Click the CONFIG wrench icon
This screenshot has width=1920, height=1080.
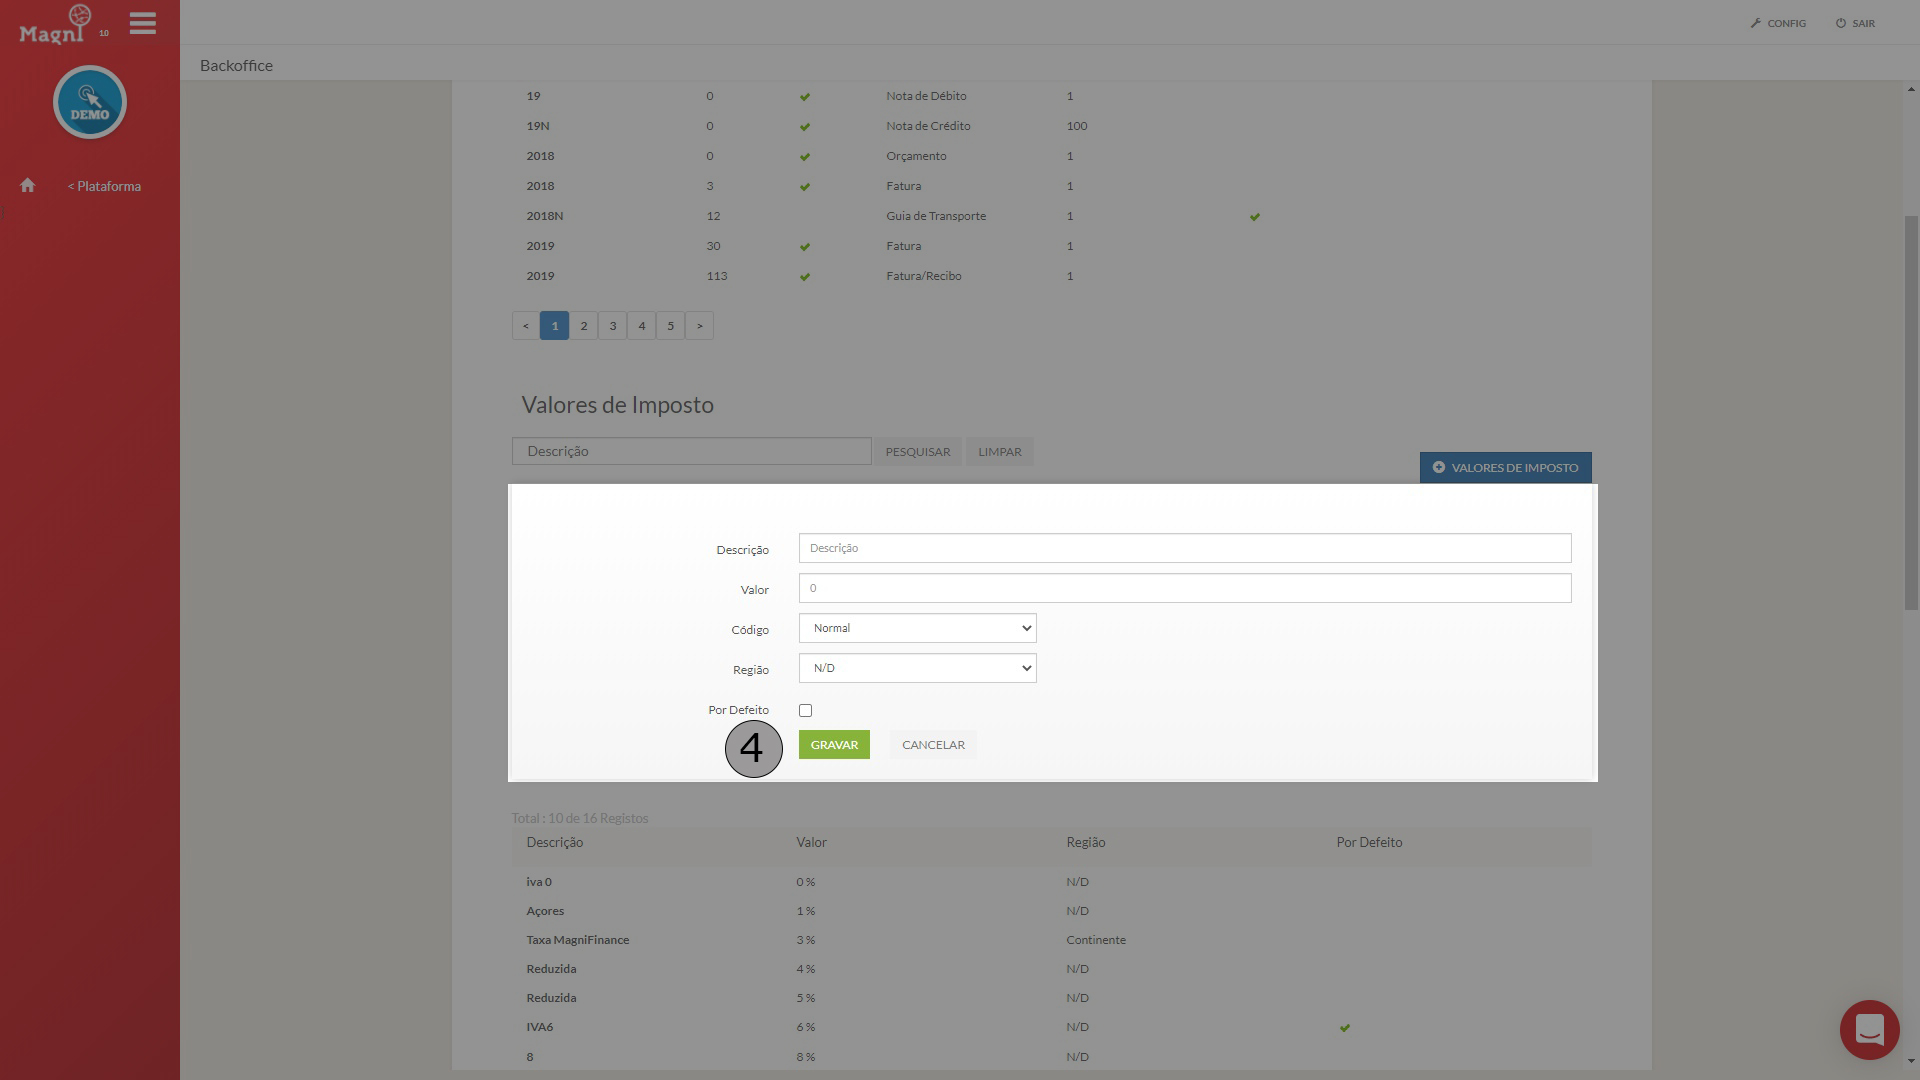1755,23
